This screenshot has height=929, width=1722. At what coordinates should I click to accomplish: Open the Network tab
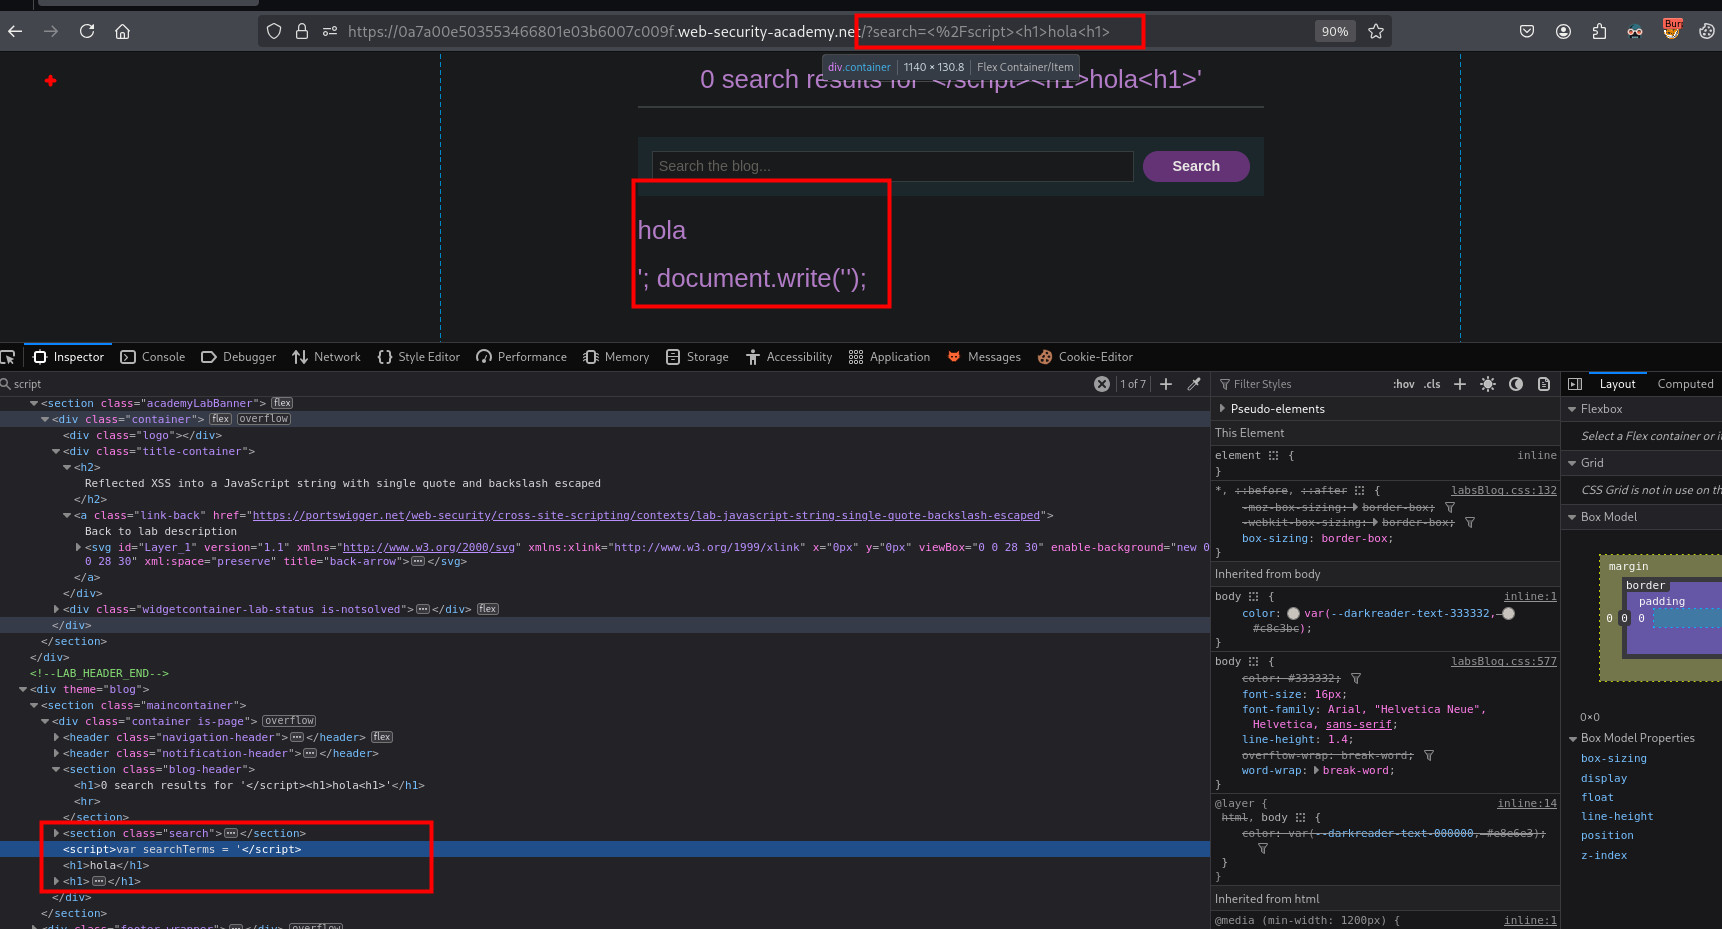pyautogui.click(x=326, y=357)
